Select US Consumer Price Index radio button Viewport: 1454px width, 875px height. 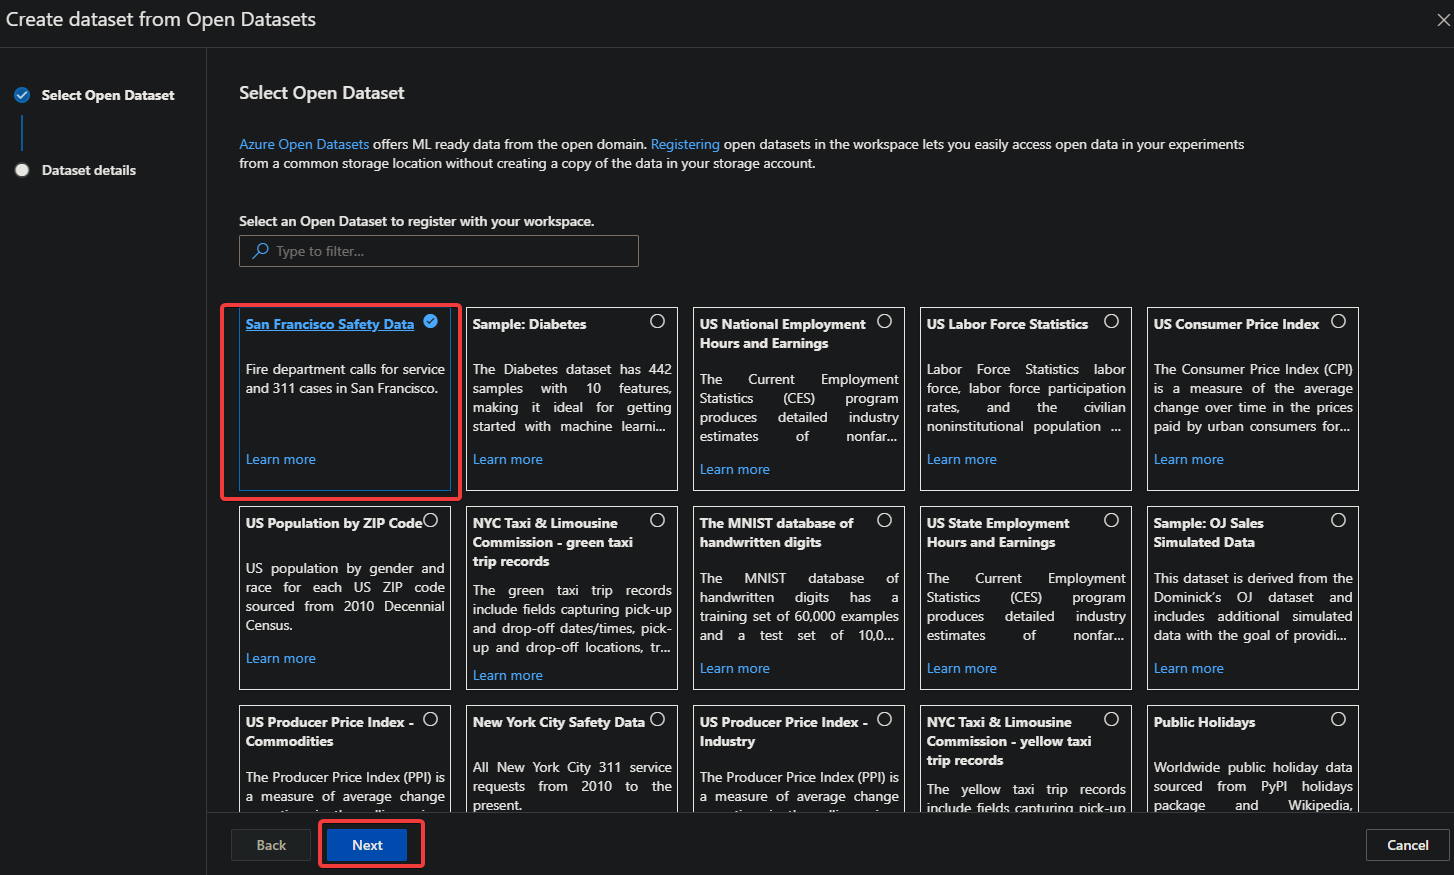pos(1338,321)
